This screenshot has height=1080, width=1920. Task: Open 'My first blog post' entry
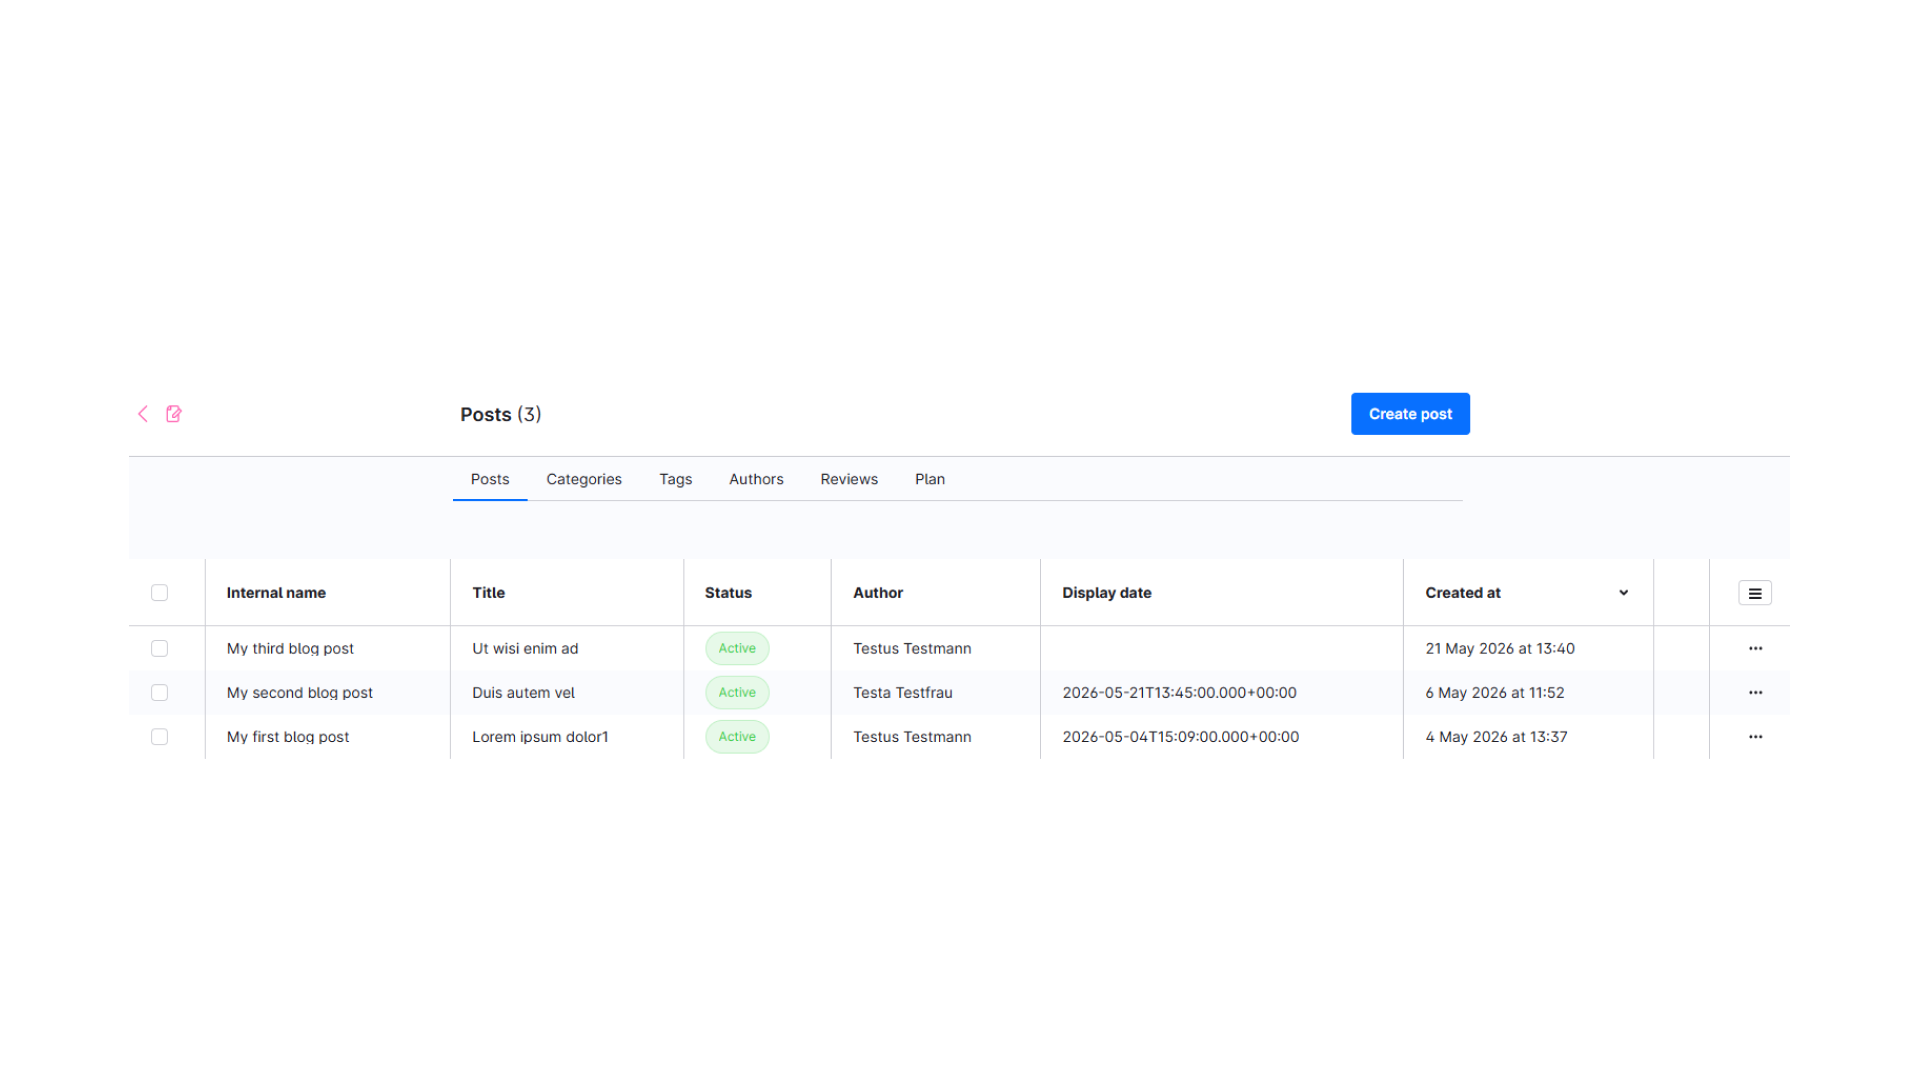pos(288,737)
